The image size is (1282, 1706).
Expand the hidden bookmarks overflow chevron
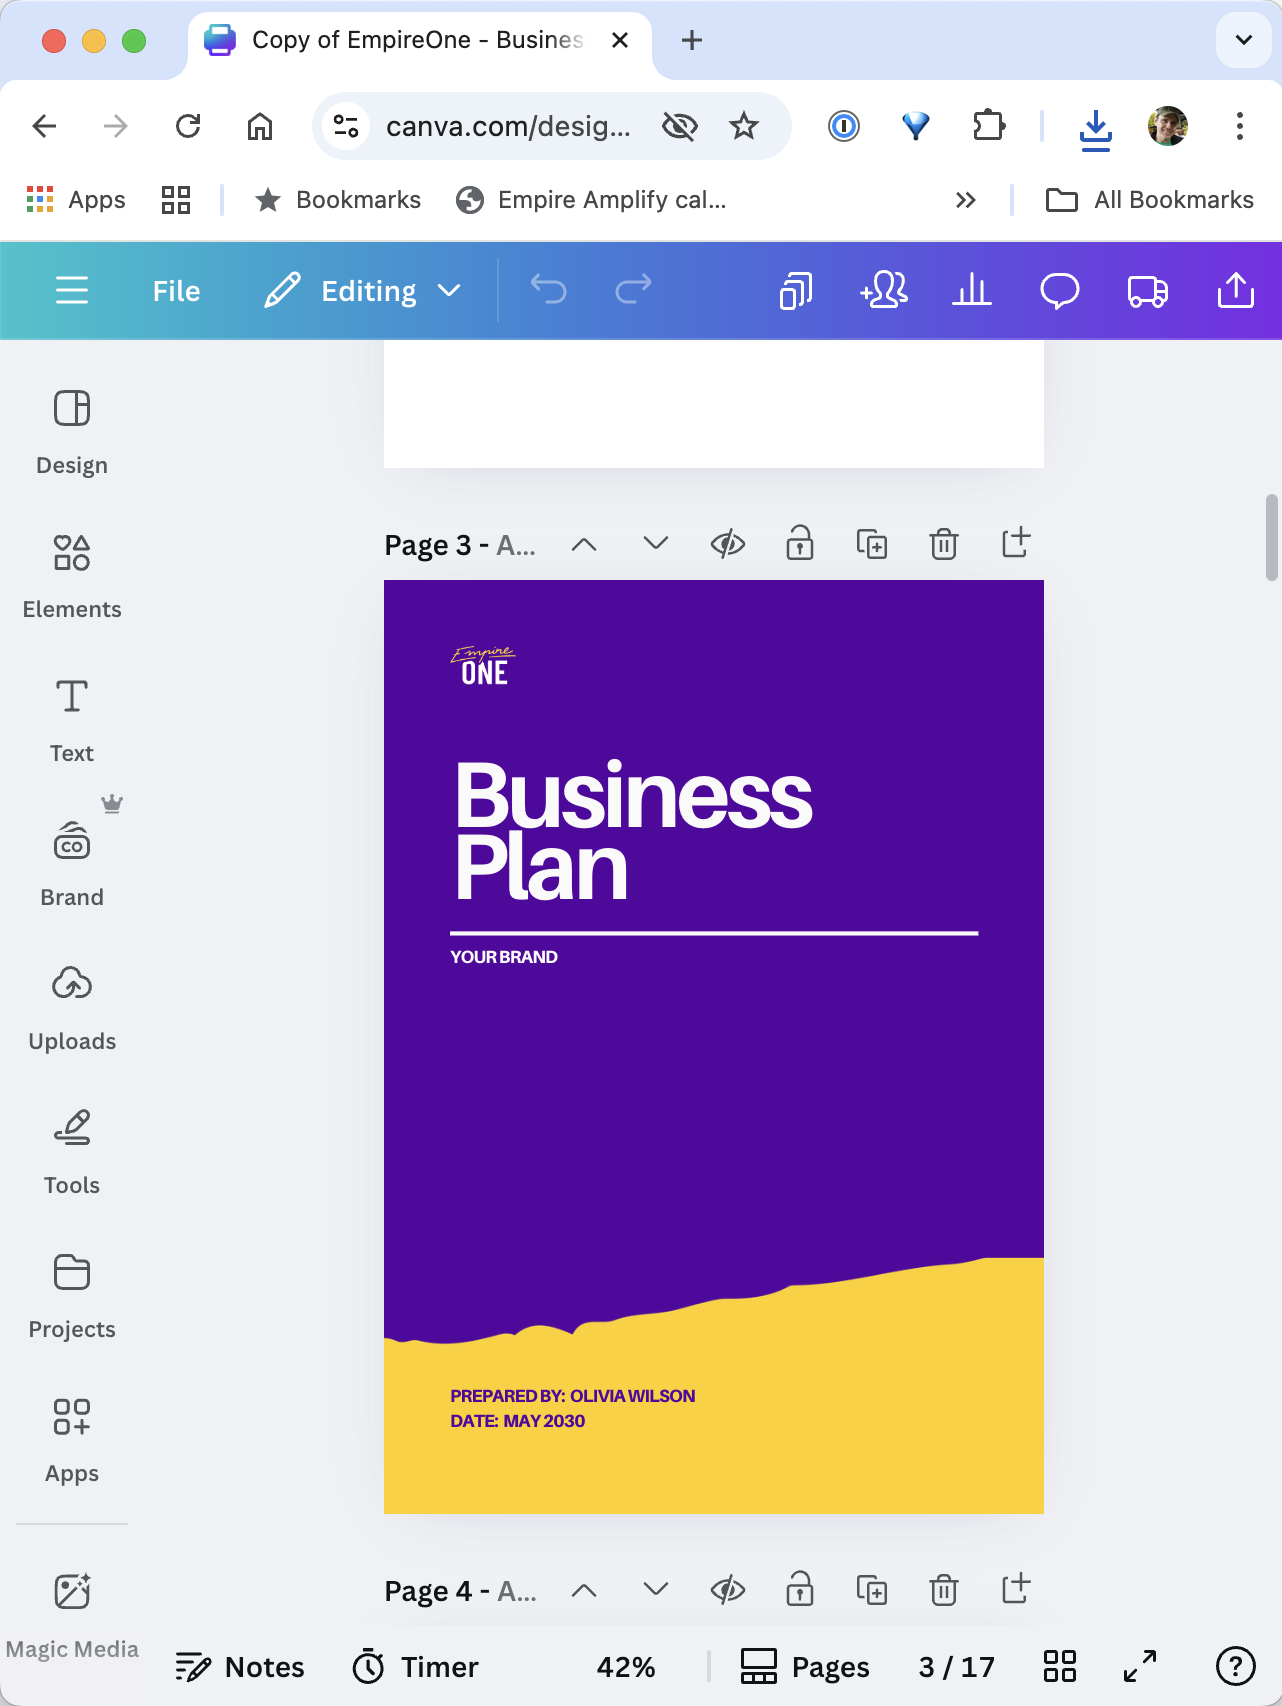965,200
